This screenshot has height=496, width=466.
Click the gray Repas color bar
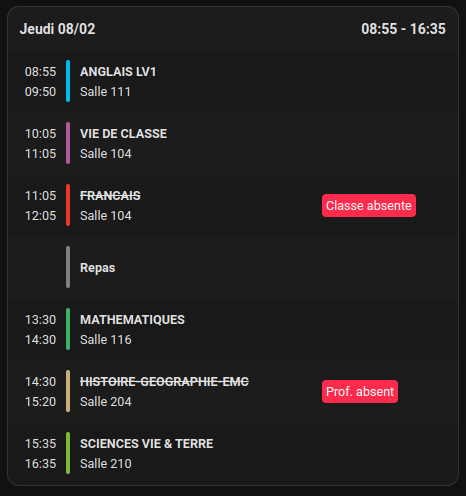click(68, 267)
